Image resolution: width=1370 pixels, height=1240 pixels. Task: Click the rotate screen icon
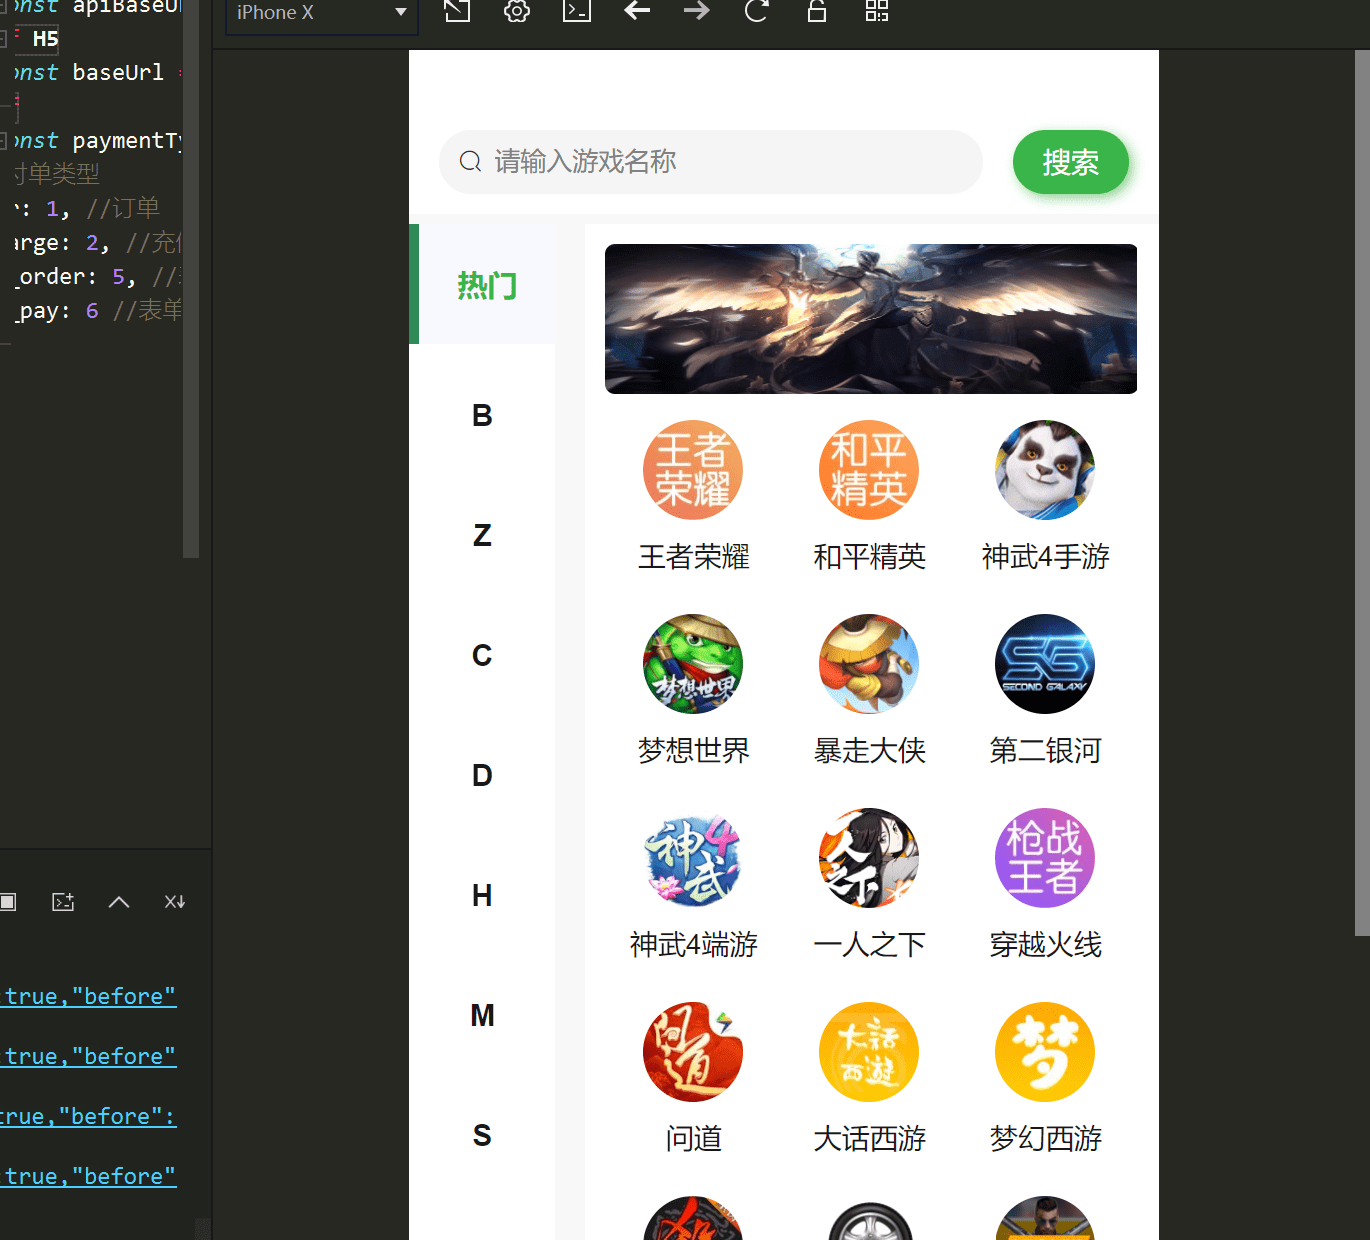pos(457,11)
